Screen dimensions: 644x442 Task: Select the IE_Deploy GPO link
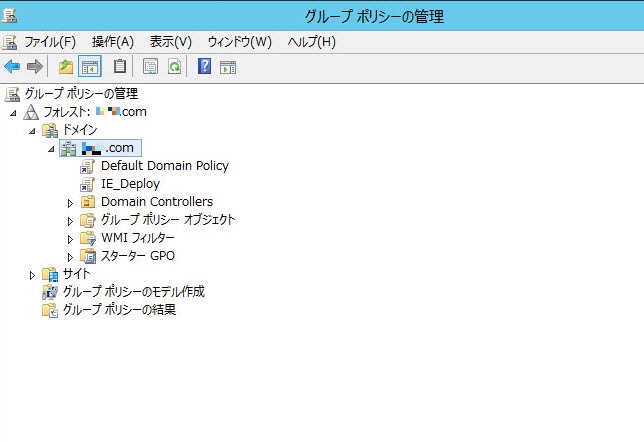point(130,184)
